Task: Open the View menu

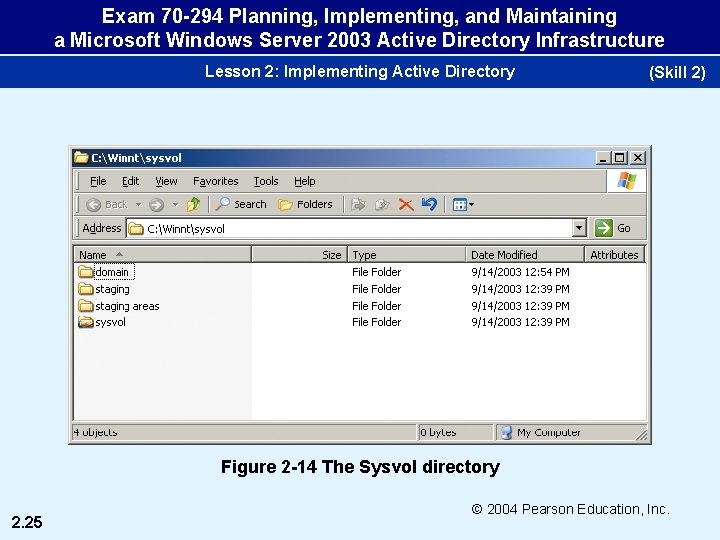Action: point(166,181)
